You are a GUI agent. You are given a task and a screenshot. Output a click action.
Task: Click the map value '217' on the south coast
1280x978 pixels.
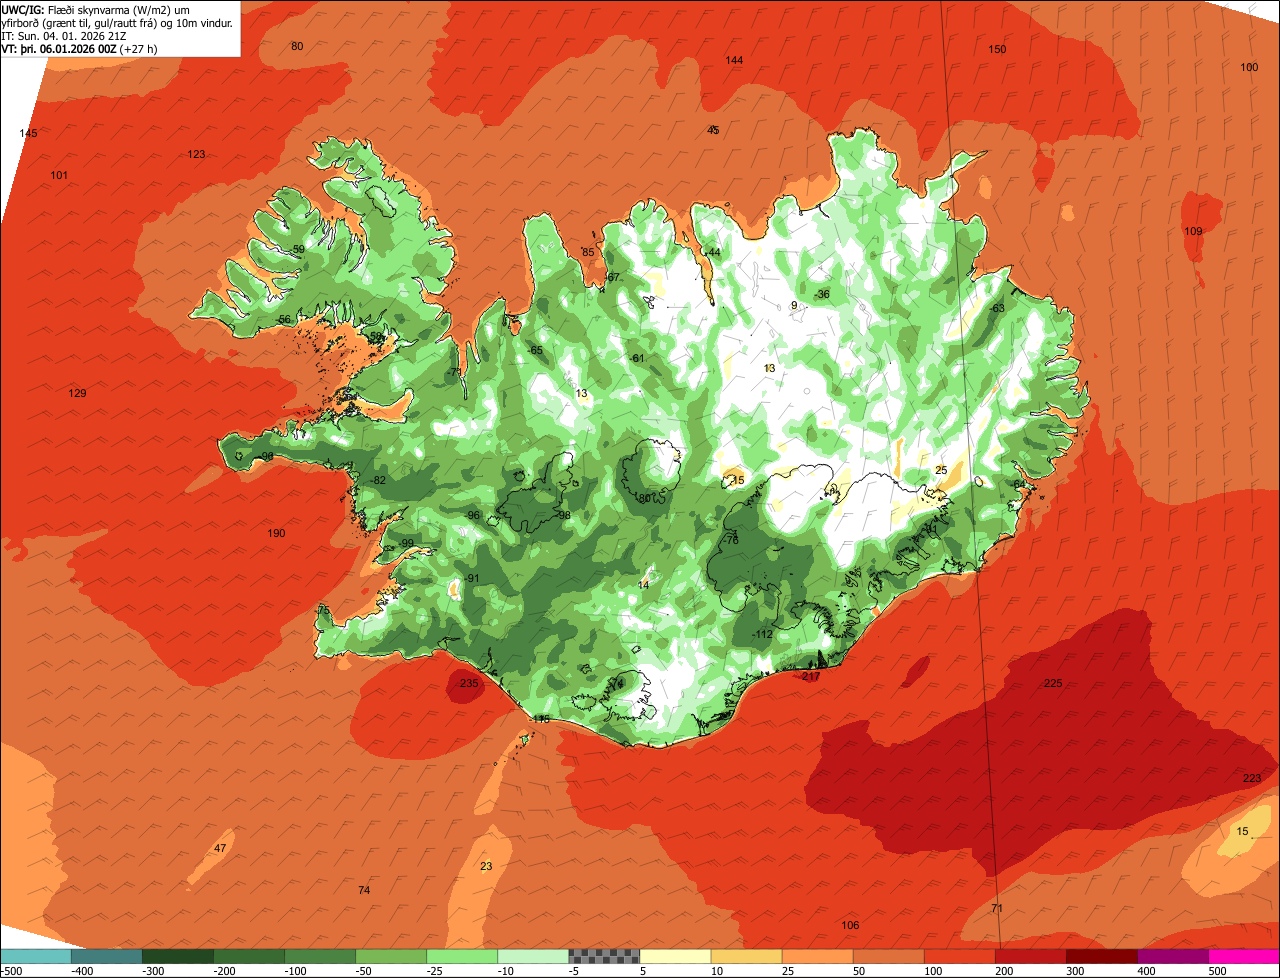(811, 677)
